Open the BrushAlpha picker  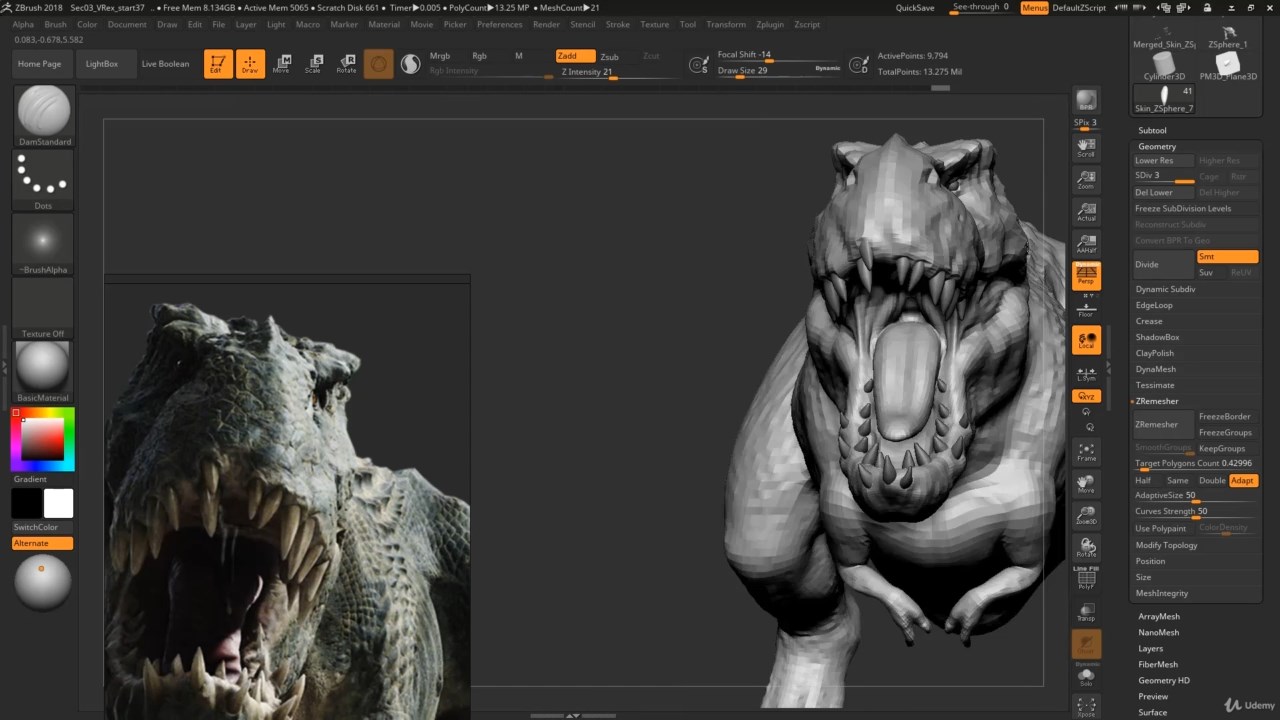43,244
